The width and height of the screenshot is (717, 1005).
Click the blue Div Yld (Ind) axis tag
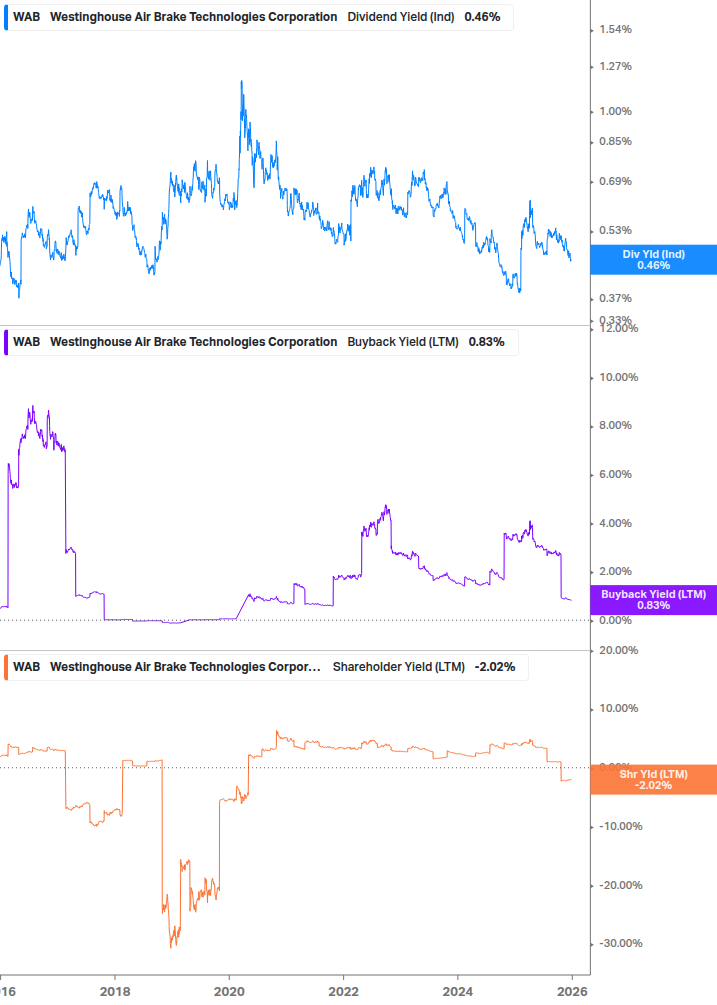pyautogui.click(x=654, y=260)
